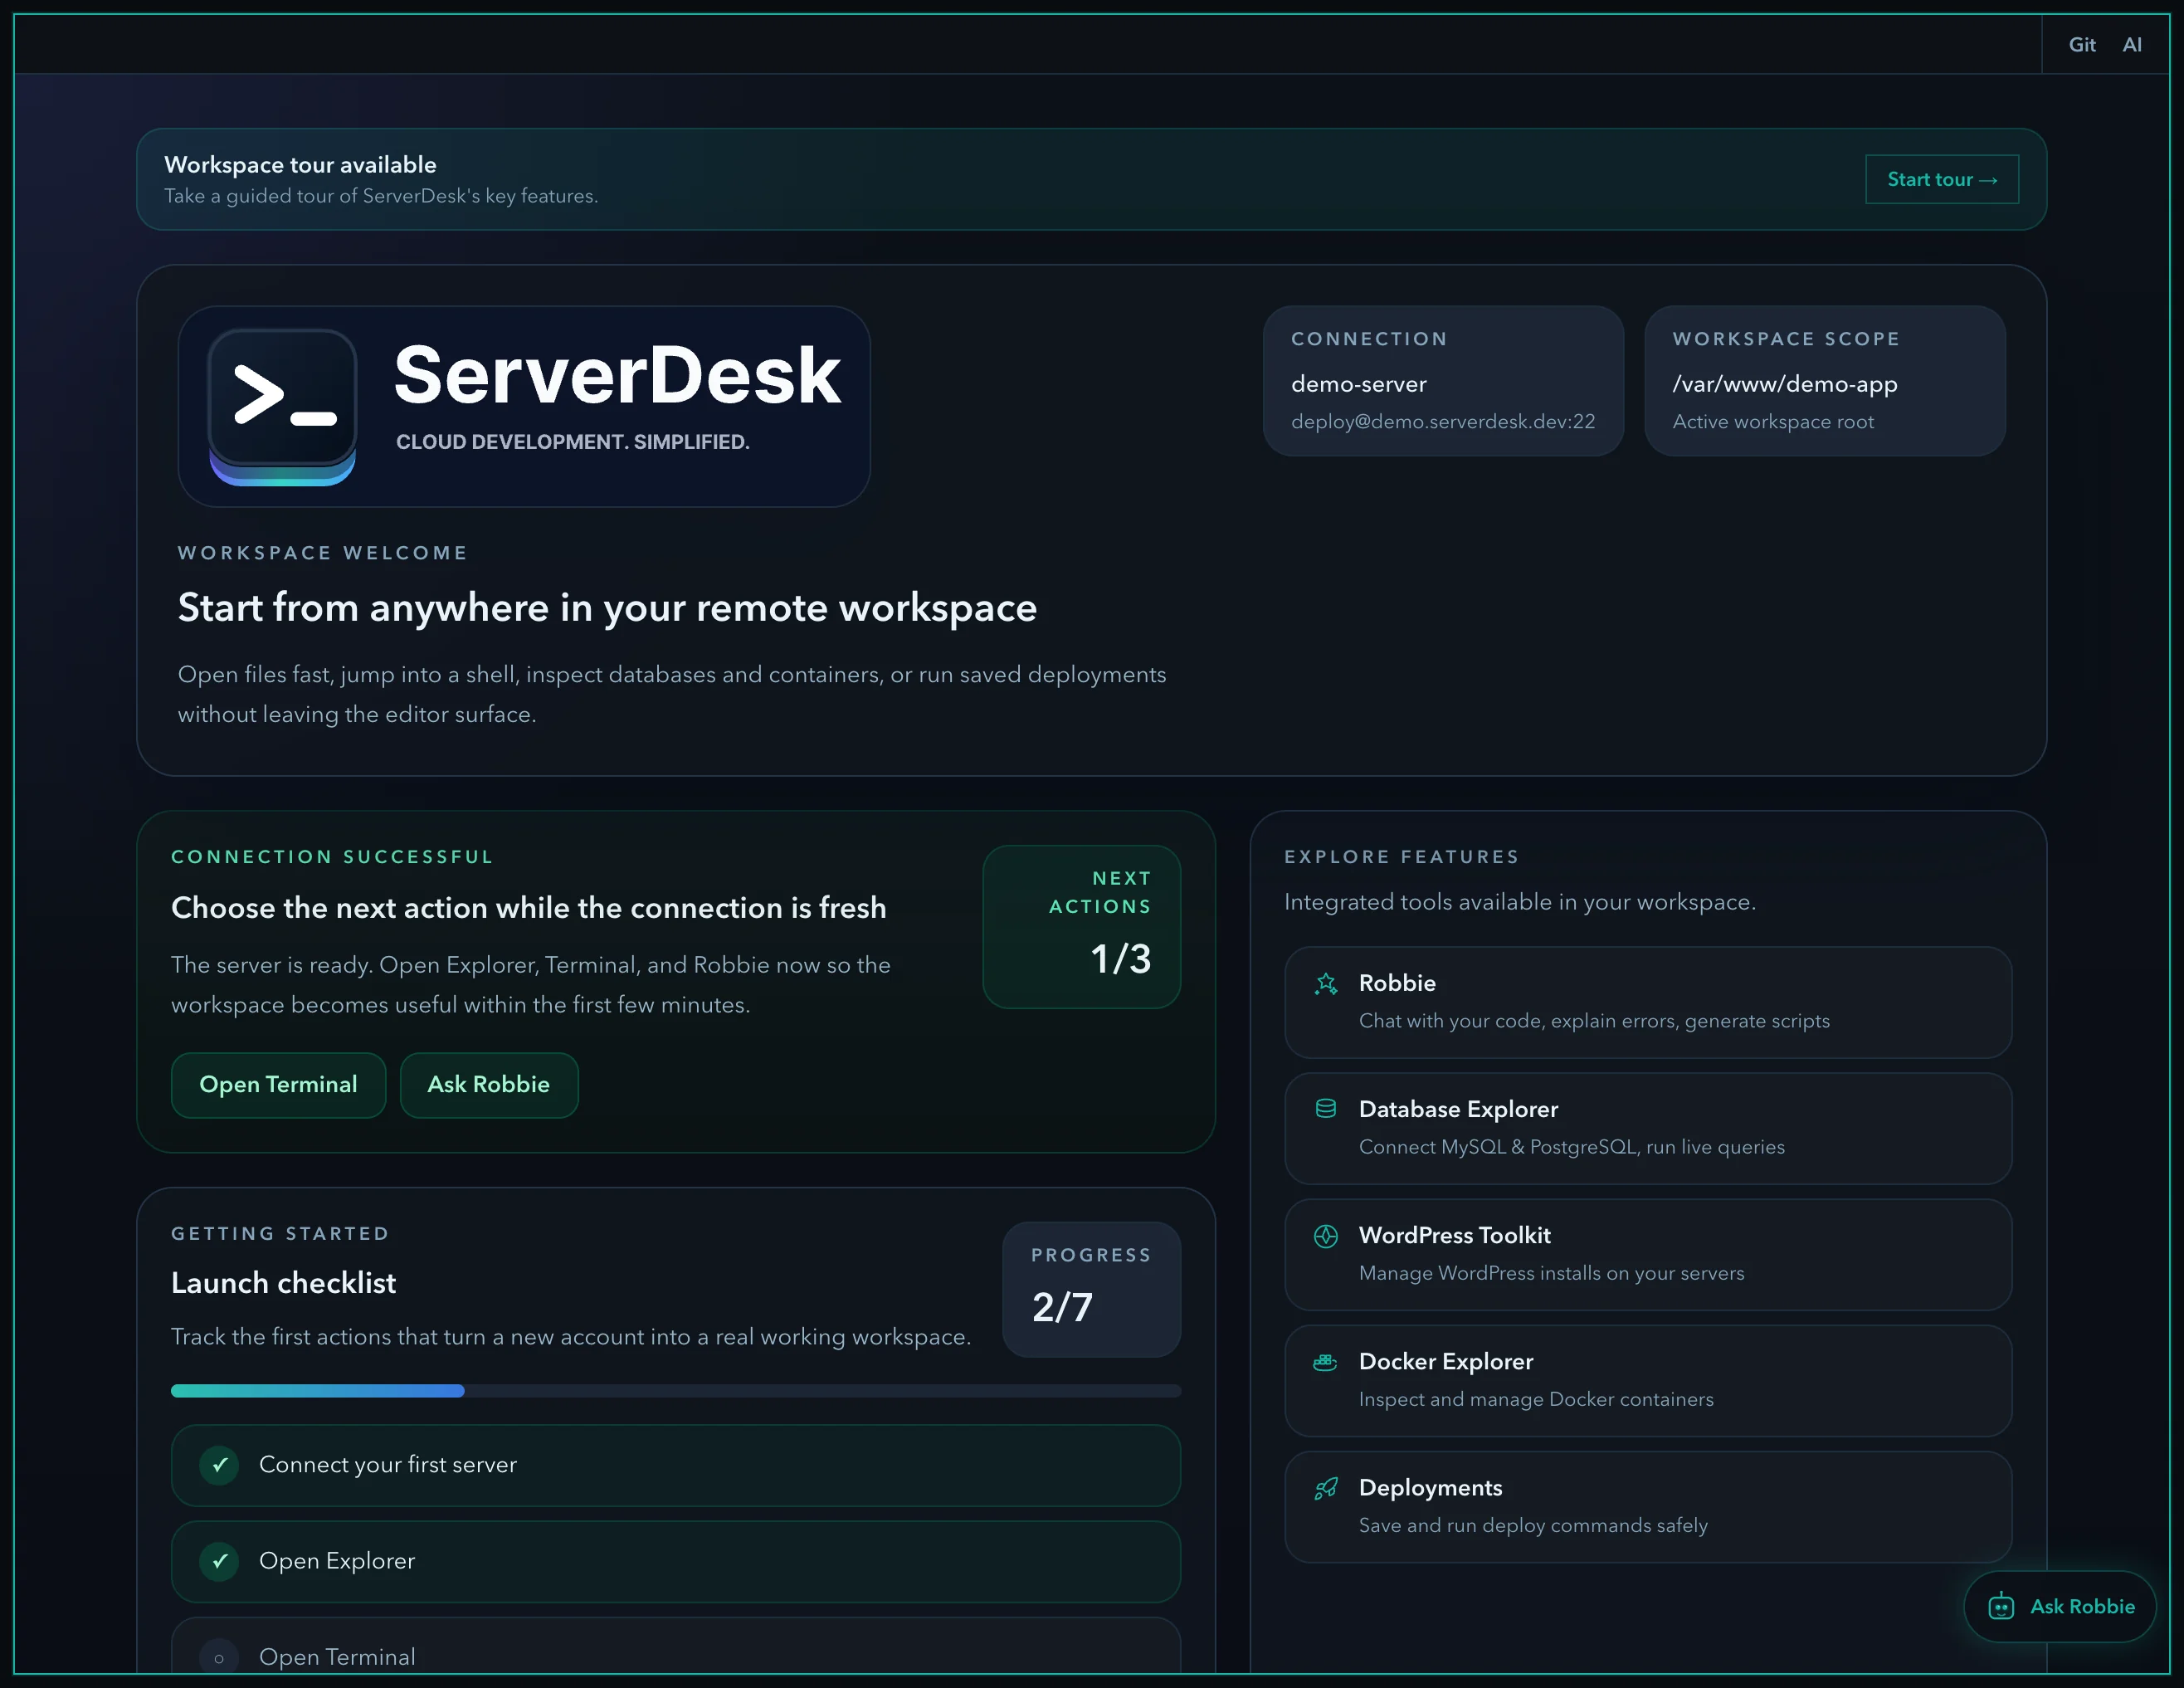The width and height of the screenshot is (2184, 1688).
Task: Click Ask Robbie button in connection card
Action: click(x=489, y=1085)
